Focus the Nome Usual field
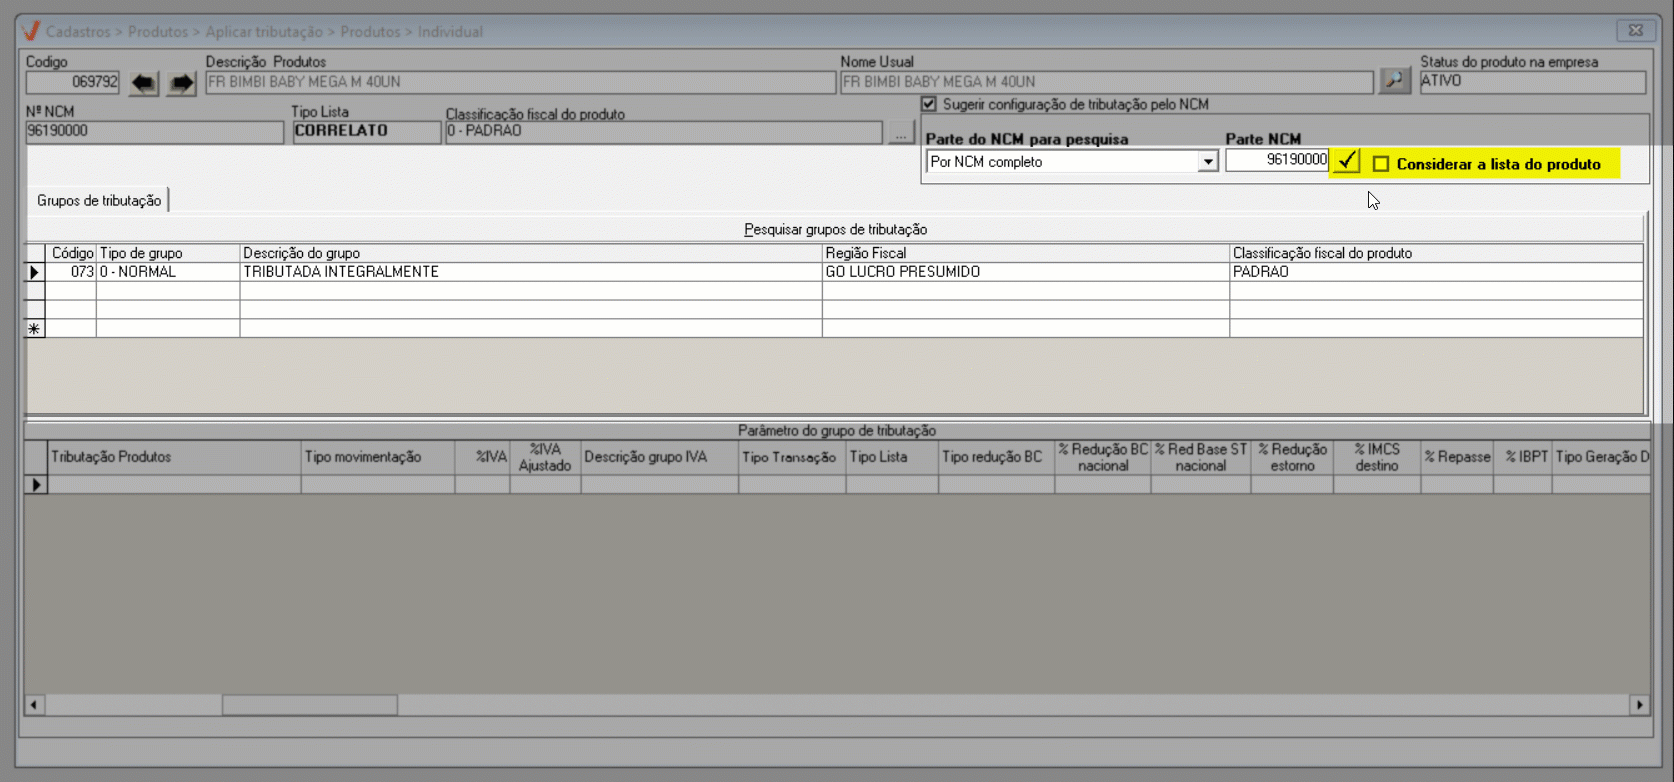Screen dimensions: 1674x782 [1107, 82]
